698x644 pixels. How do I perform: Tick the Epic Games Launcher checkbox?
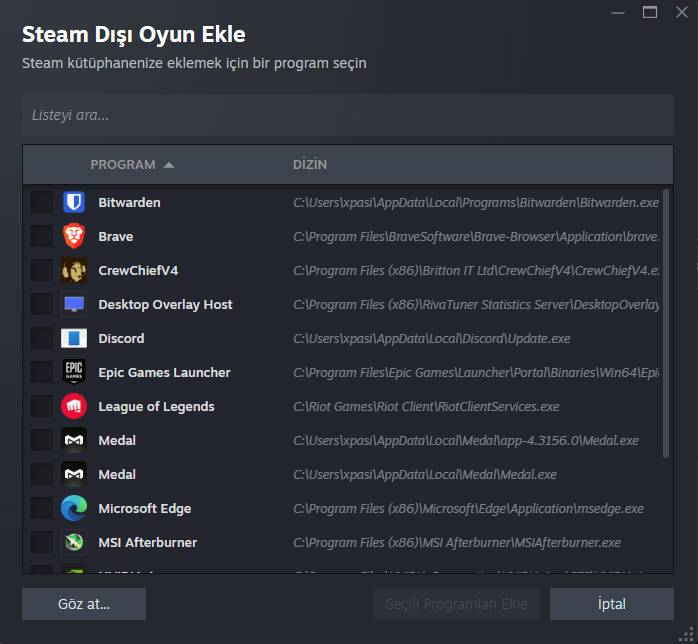(42, 372)
